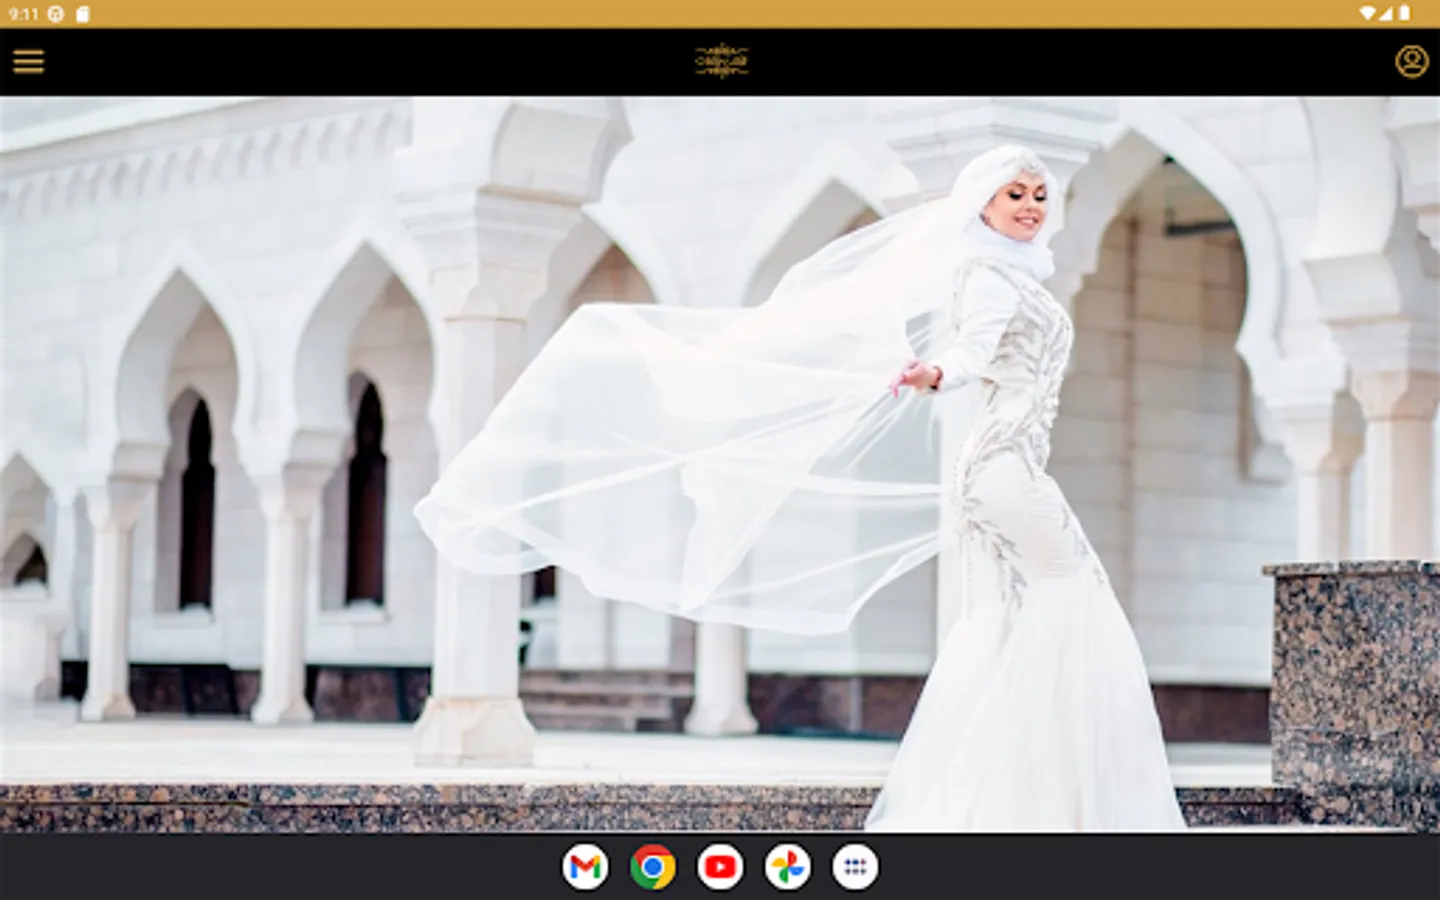Tap the battery status icon

(1404, 14)
